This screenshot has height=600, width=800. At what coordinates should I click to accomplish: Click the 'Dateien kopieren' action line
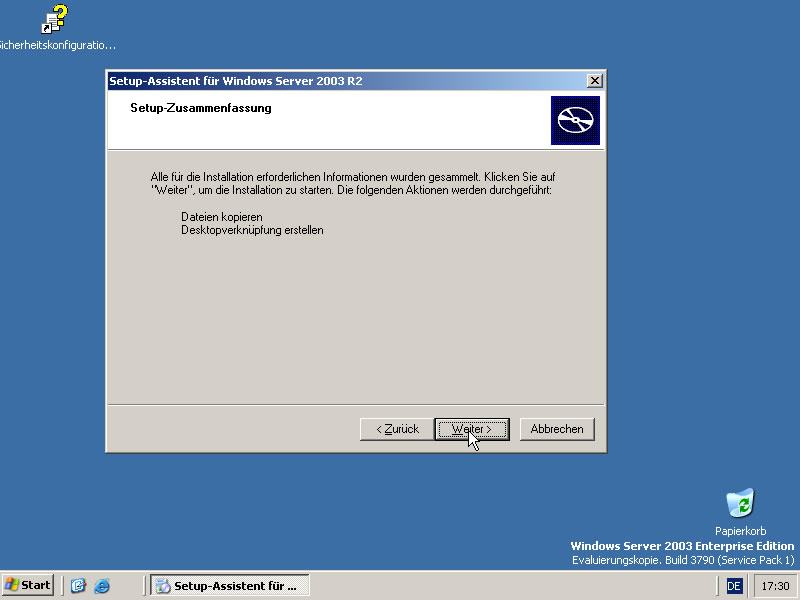tap(222, 216)
